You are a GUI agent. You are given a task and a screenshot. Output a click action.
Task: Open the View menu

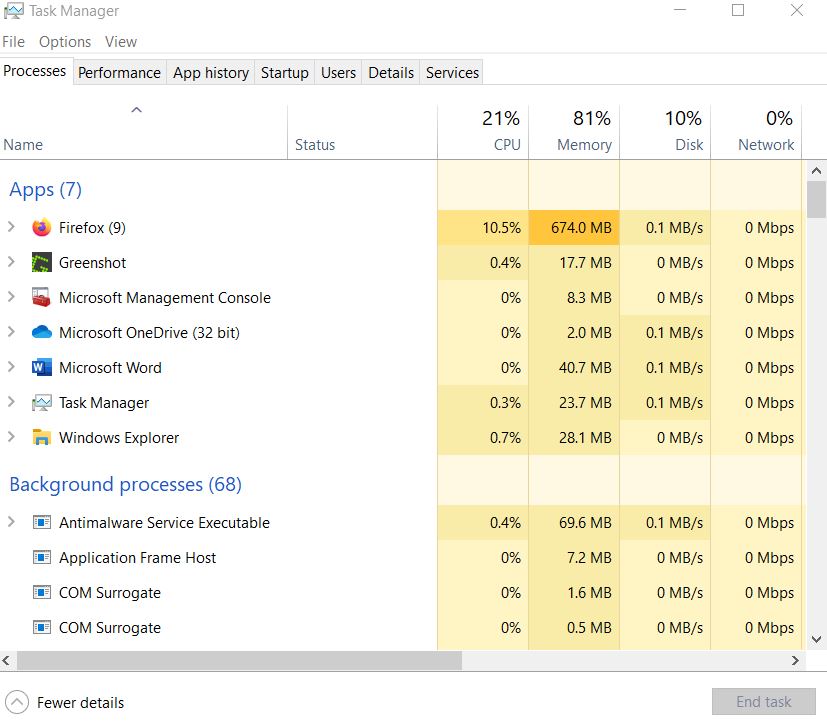[x=120, y=41]
